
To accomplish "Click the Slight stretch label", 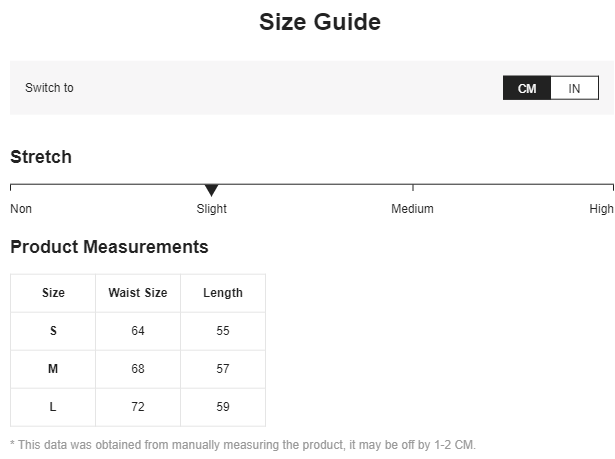I will coord(211,209).
